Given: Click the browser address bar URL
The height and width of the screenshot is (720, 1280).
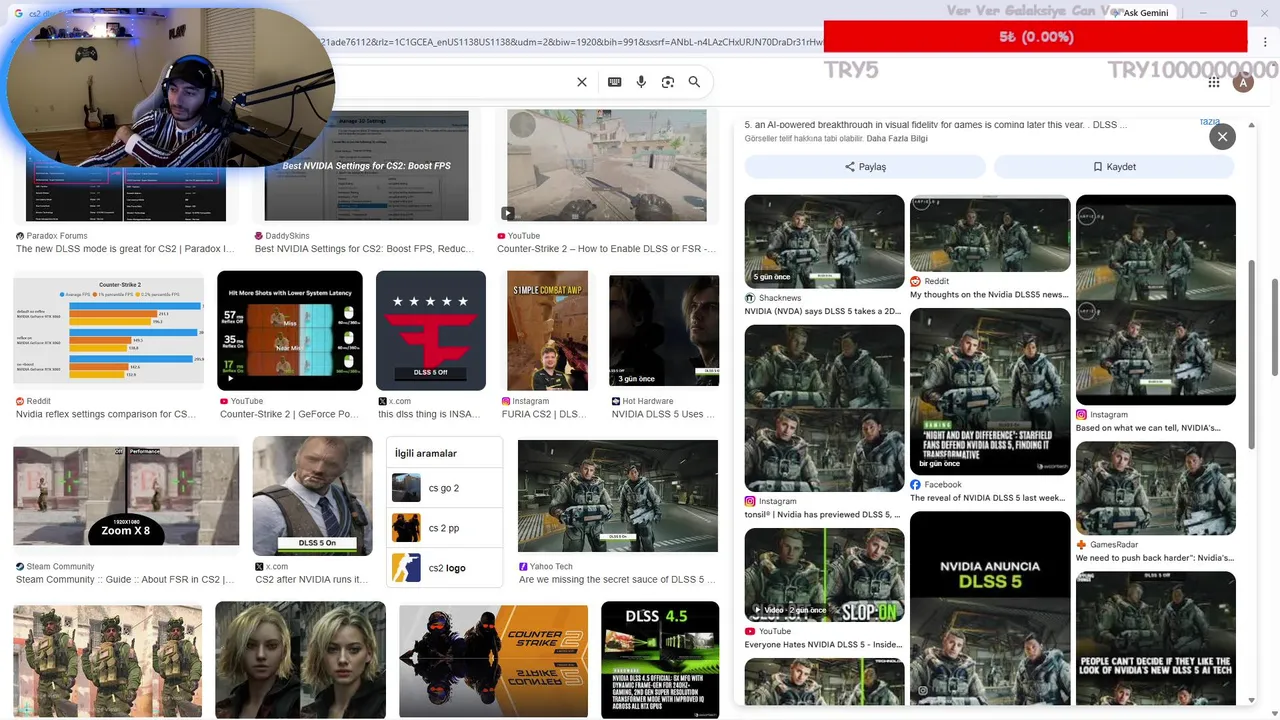Looking at the screenshot, I should click(570, 42).
